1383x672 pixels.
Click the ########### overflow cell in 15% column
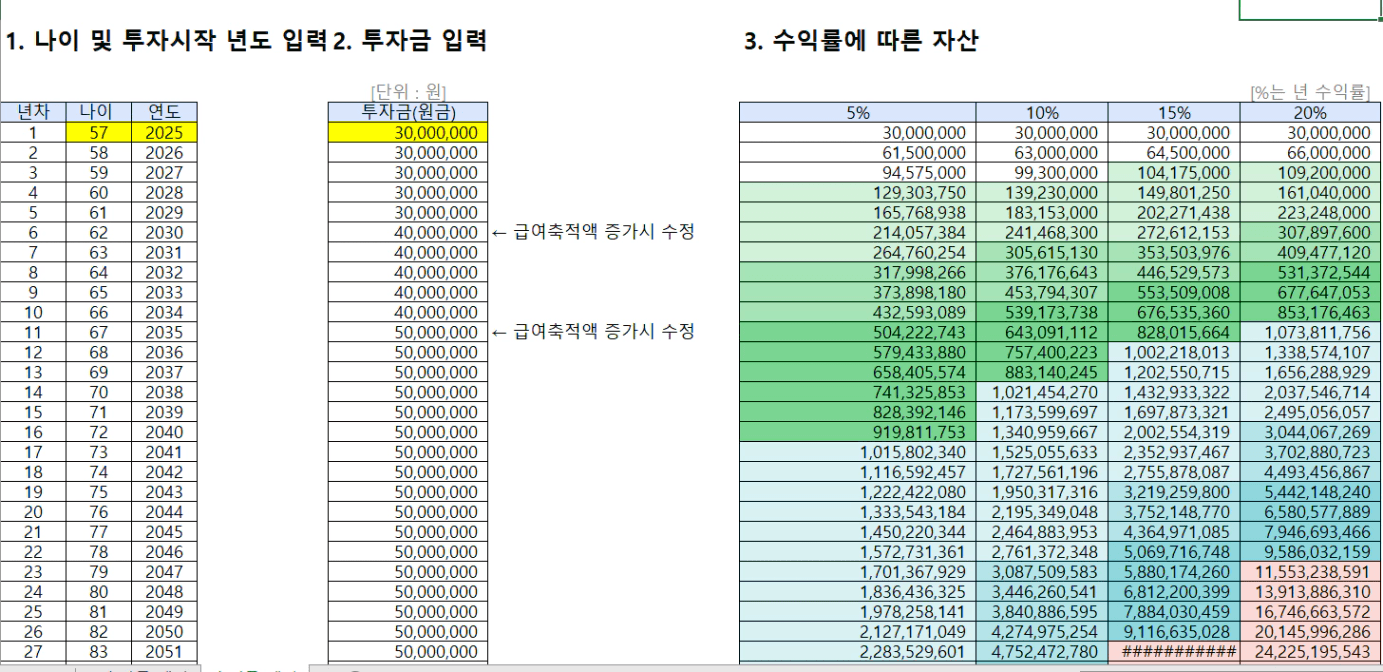[x=1174, y=652]
